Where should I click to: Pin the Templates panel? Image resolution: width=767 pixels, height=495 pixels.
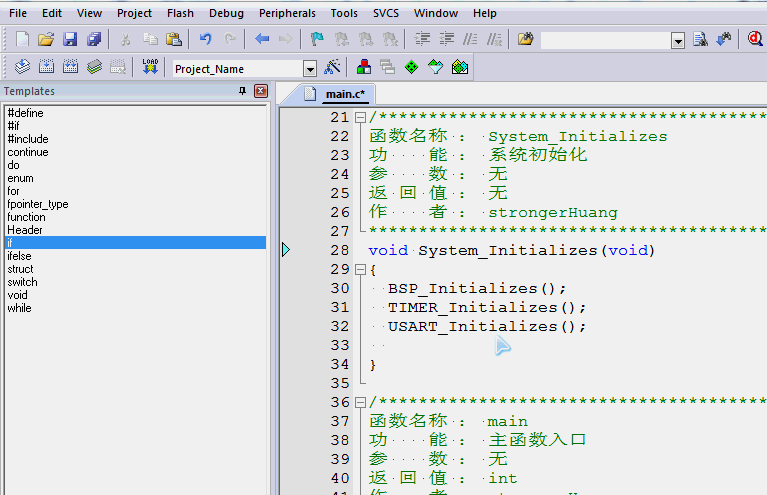(x=242, y=91)
